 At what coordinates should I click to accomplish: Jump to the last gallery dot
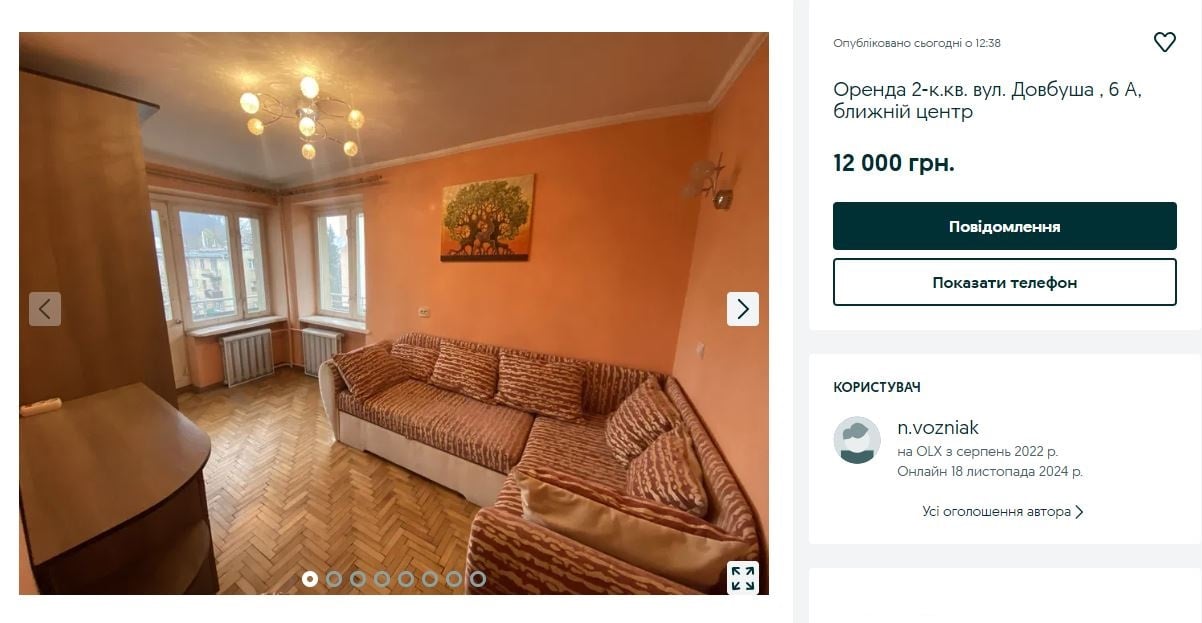[478, 579]
